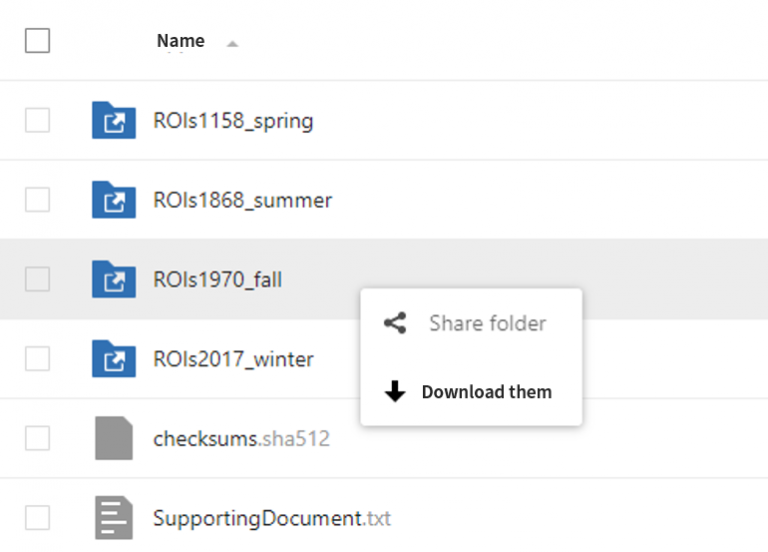
Task: Open the ROIs2017_winter folder name link
Action: pos(233,359)
